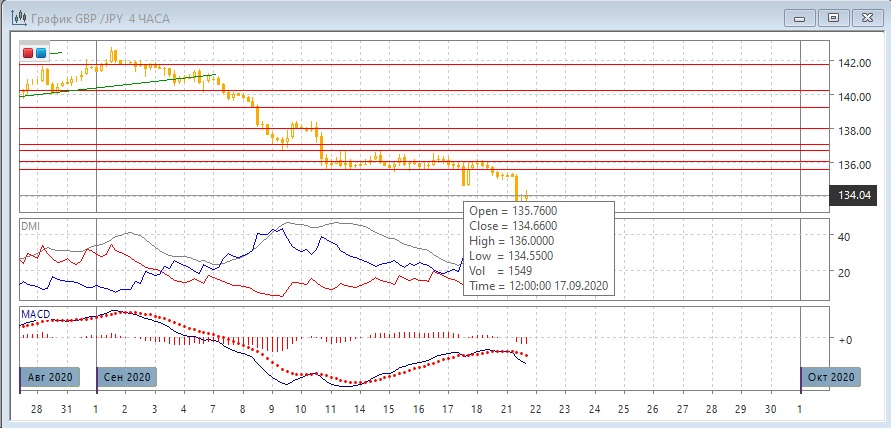Click date 22 on the time axis
Viewport: 891px width, 428px height.
point(535,410)
